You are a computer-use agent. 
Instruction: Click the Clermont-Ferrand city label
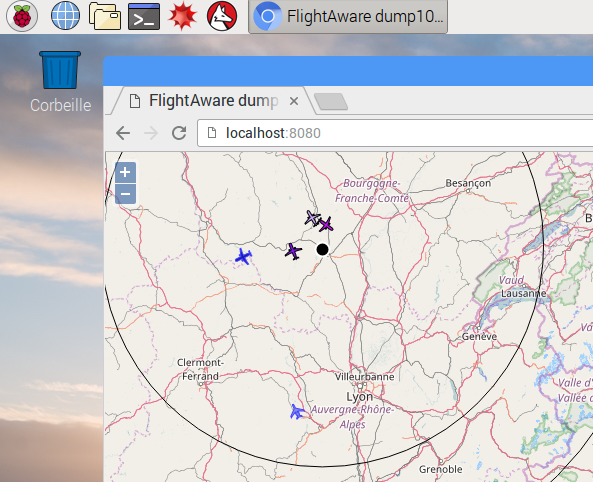tap(200, 369)
